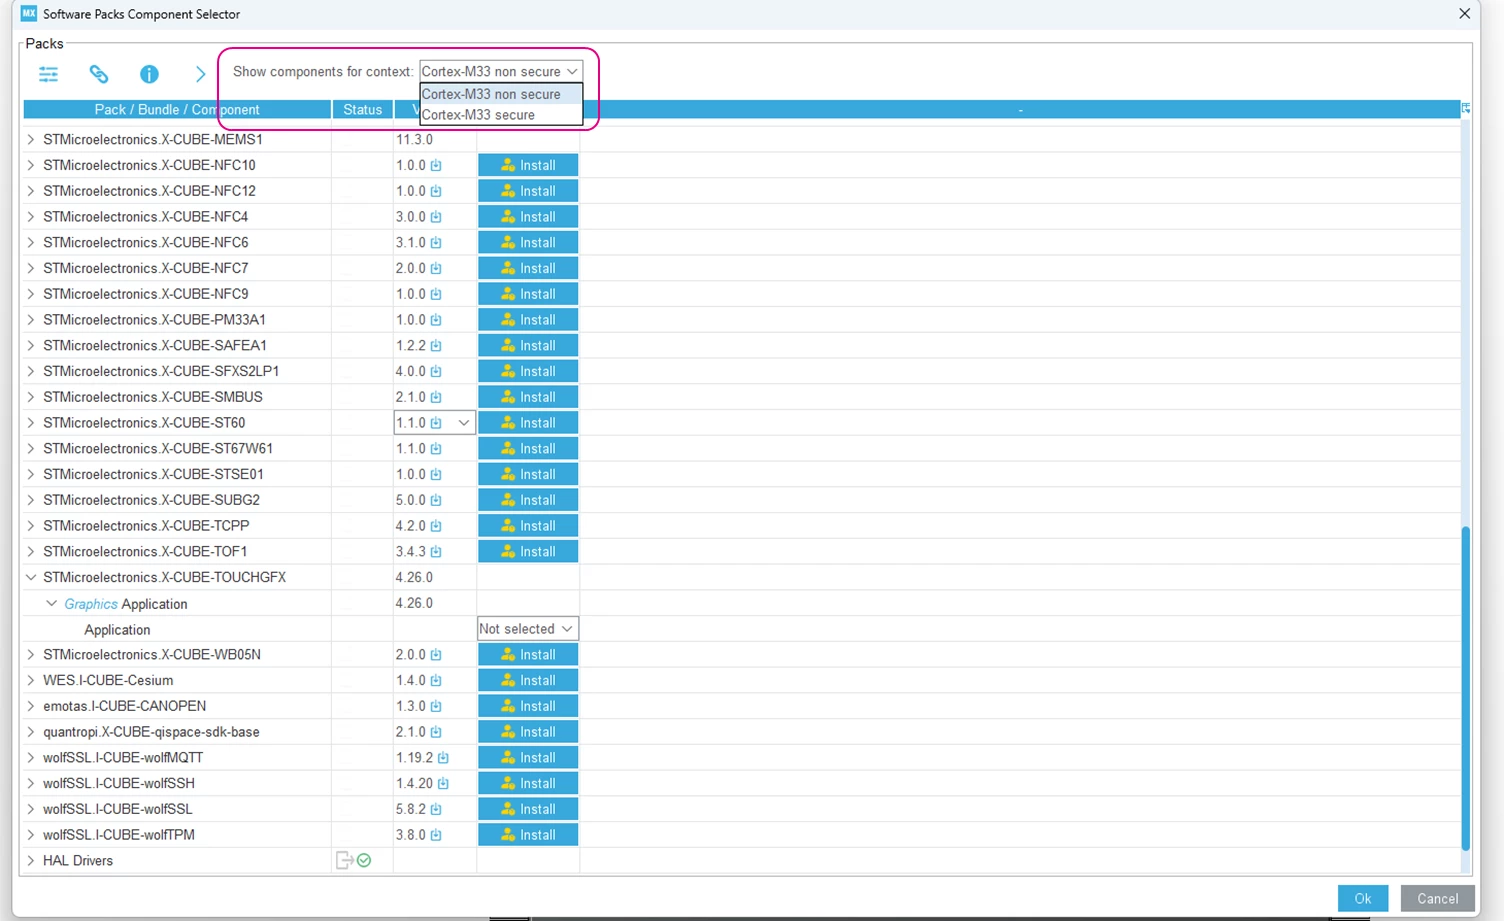This screenshot has width=1504, height=921.
Task: Click download icon next to X-CUBE-NFC10 version
Action: click(x=436, y=165)
